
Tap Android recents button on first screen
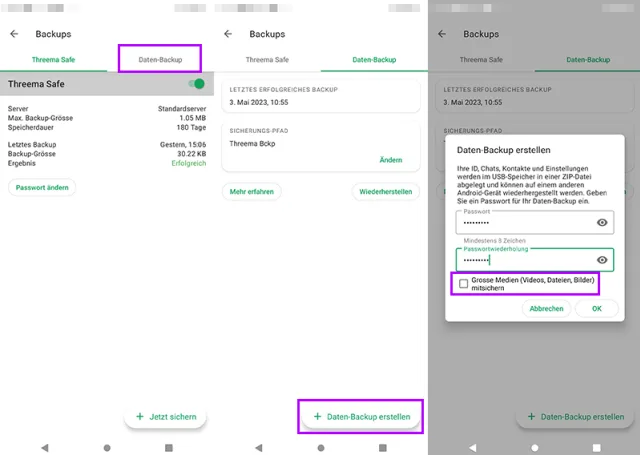pyautogui.click(x=169, y=448)
